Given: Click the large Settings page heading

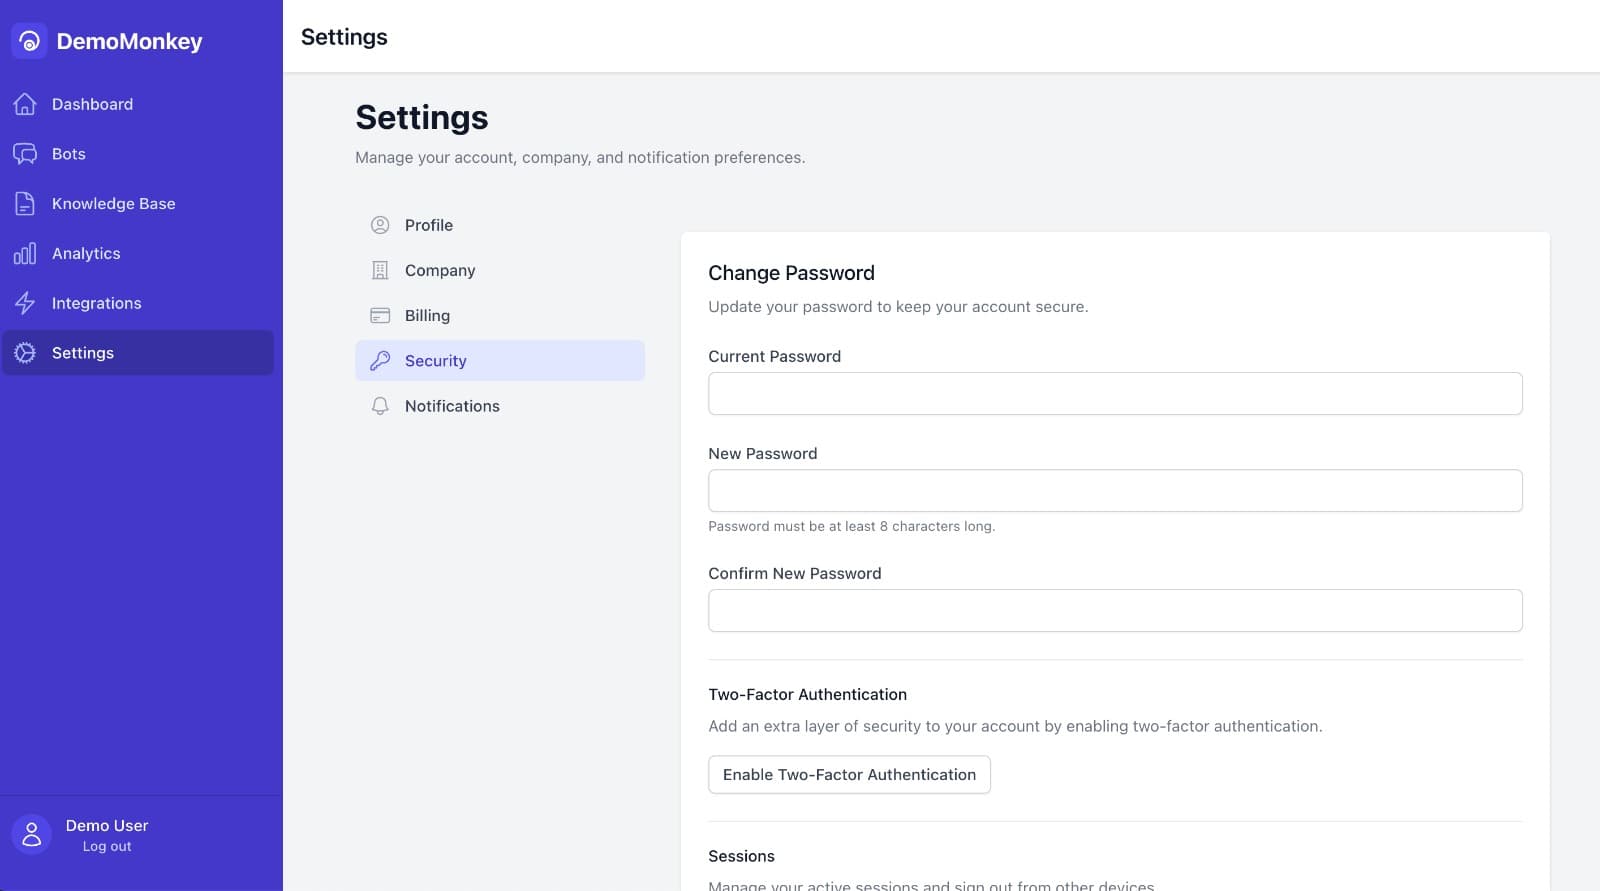Looking at the screenshot, I should 422,118.
